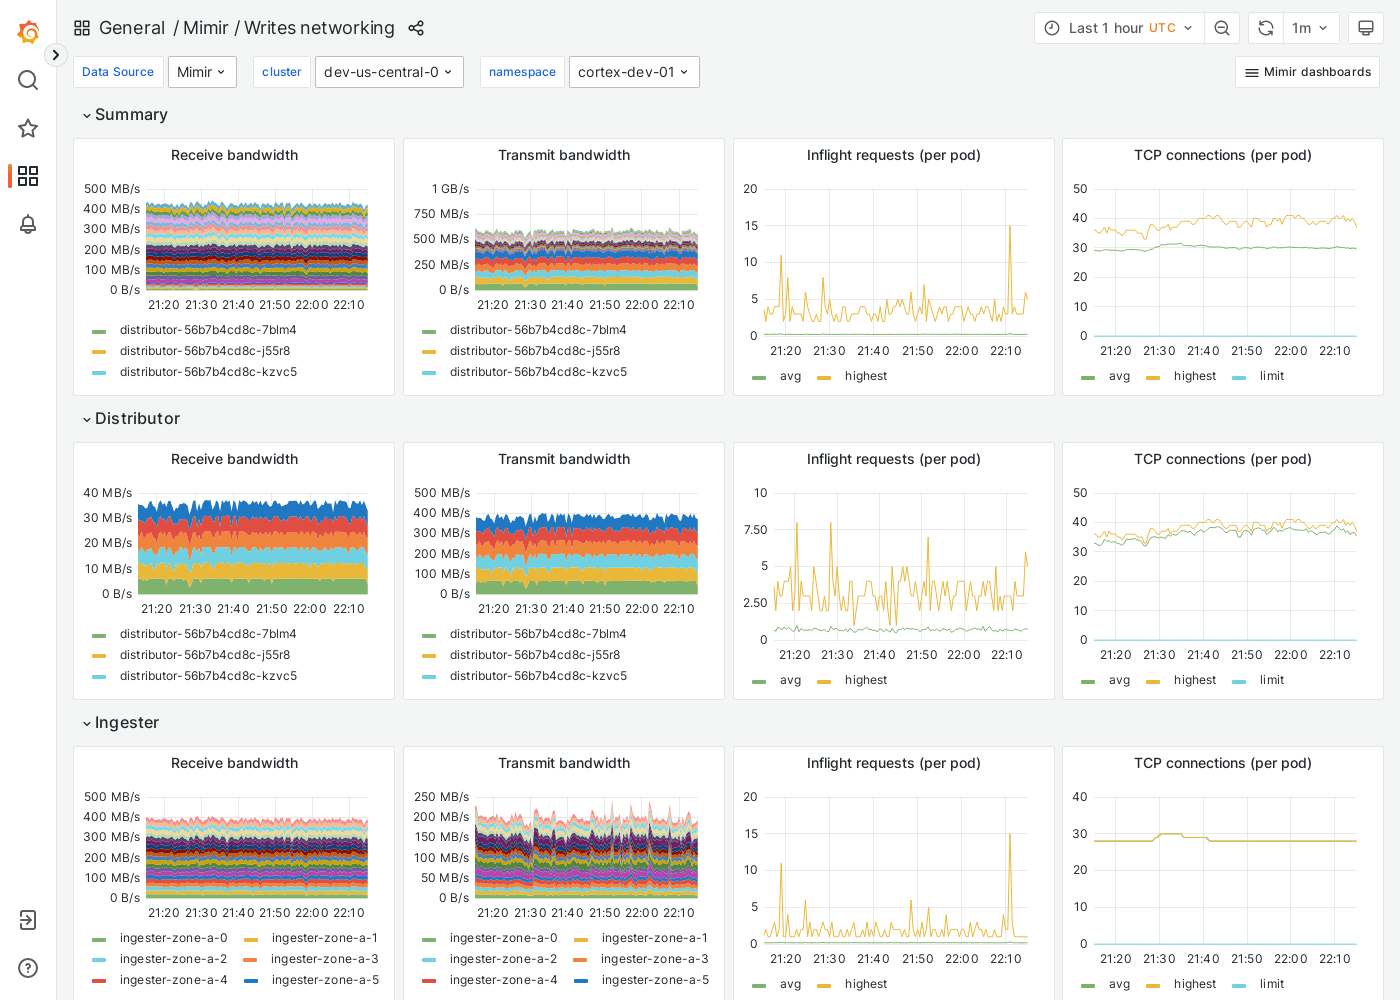Screen dimensions: 1400x1000
Task: Open the refresh interval dropdown showing 1m
Action: point(1311,28)
